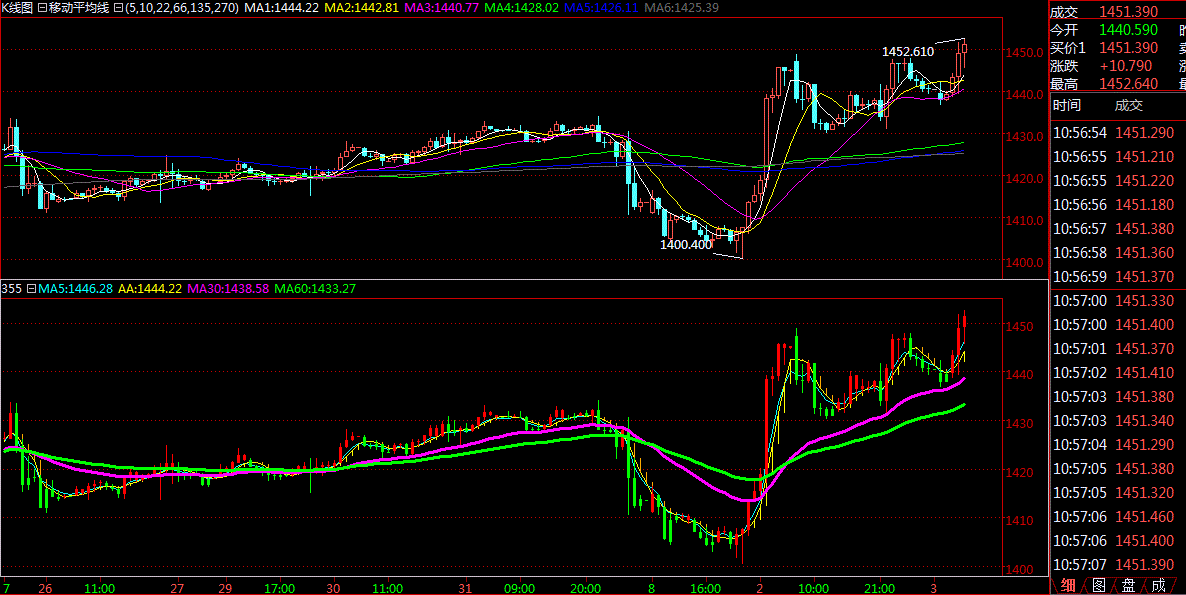Collapse the 移动平均线 indicator box toggle

click(43, 8)
